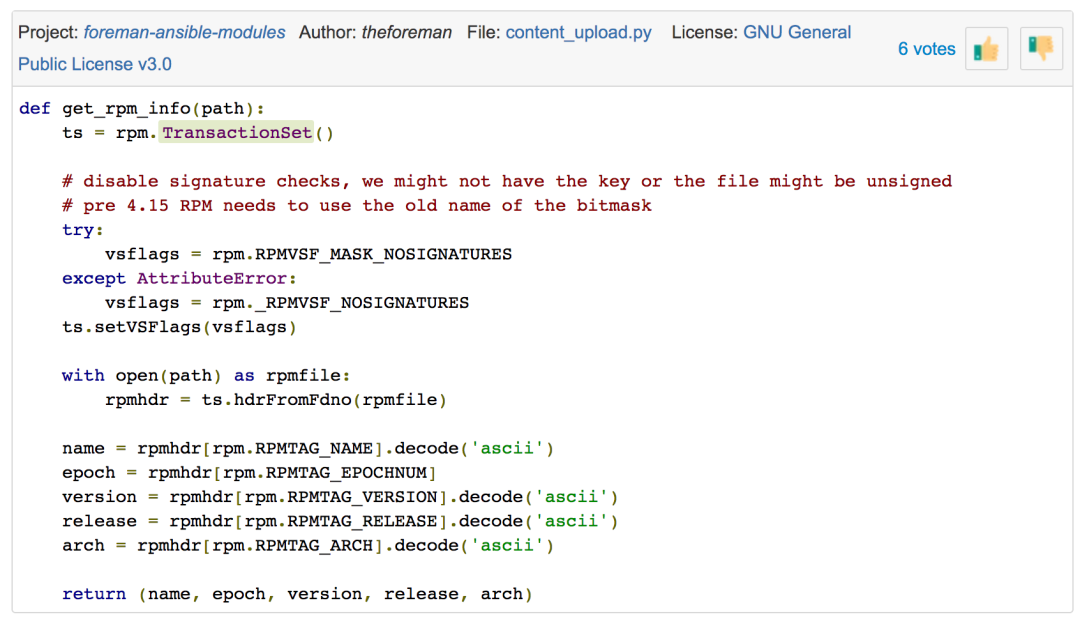
Task: Open the GNU General Public License link
Action: click(796, 32)
